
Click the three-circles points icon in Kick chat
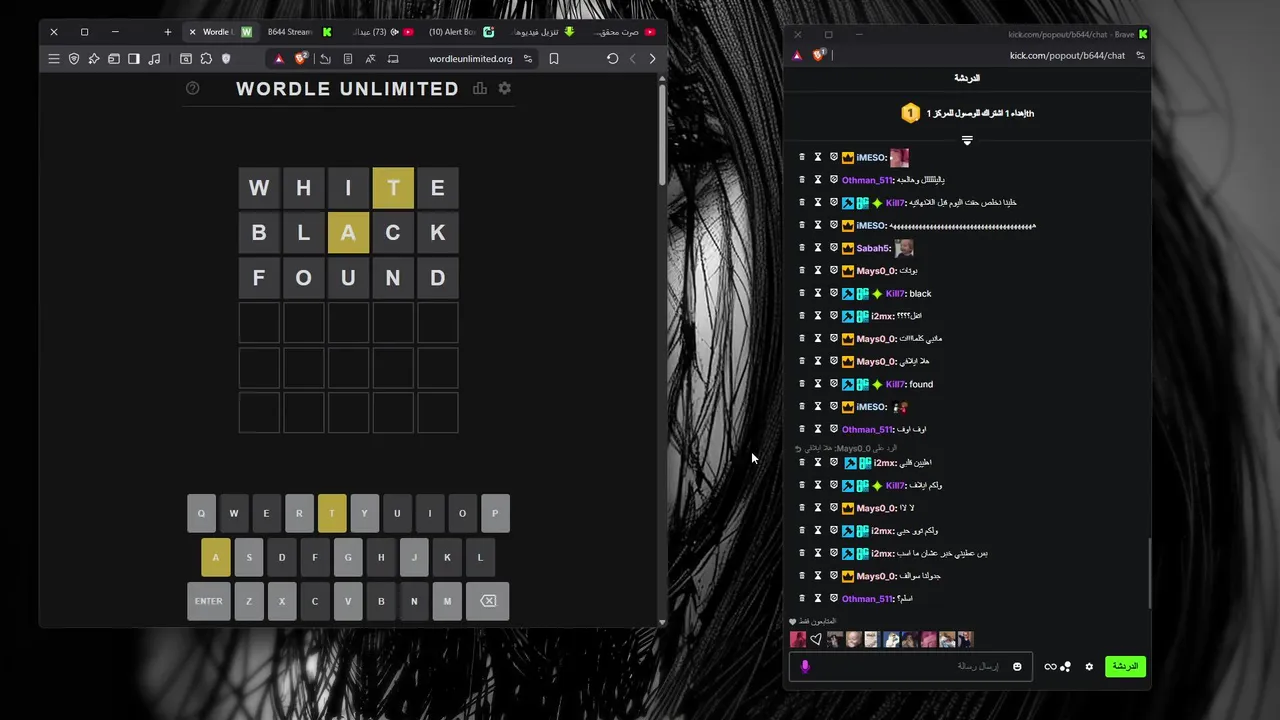coord(1065,667)
